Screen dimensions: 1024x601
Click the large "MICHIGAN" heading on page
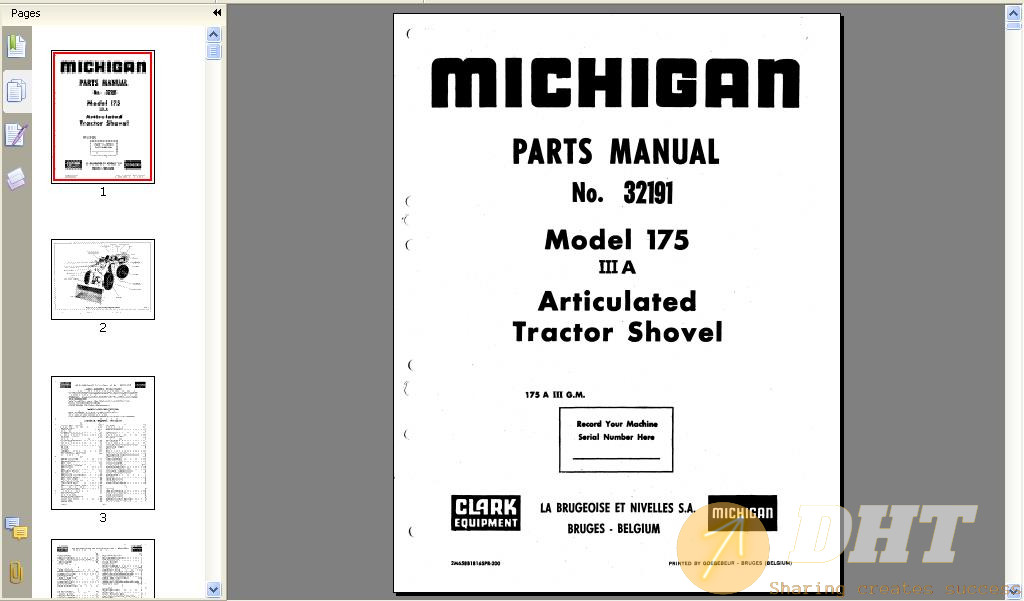[615, 82]
